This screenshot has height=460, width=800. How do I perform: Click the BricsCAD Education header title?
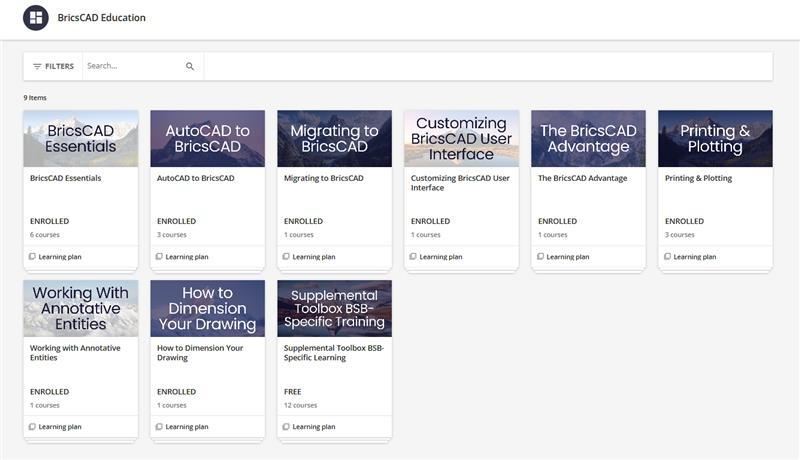[x=101, y=18]
